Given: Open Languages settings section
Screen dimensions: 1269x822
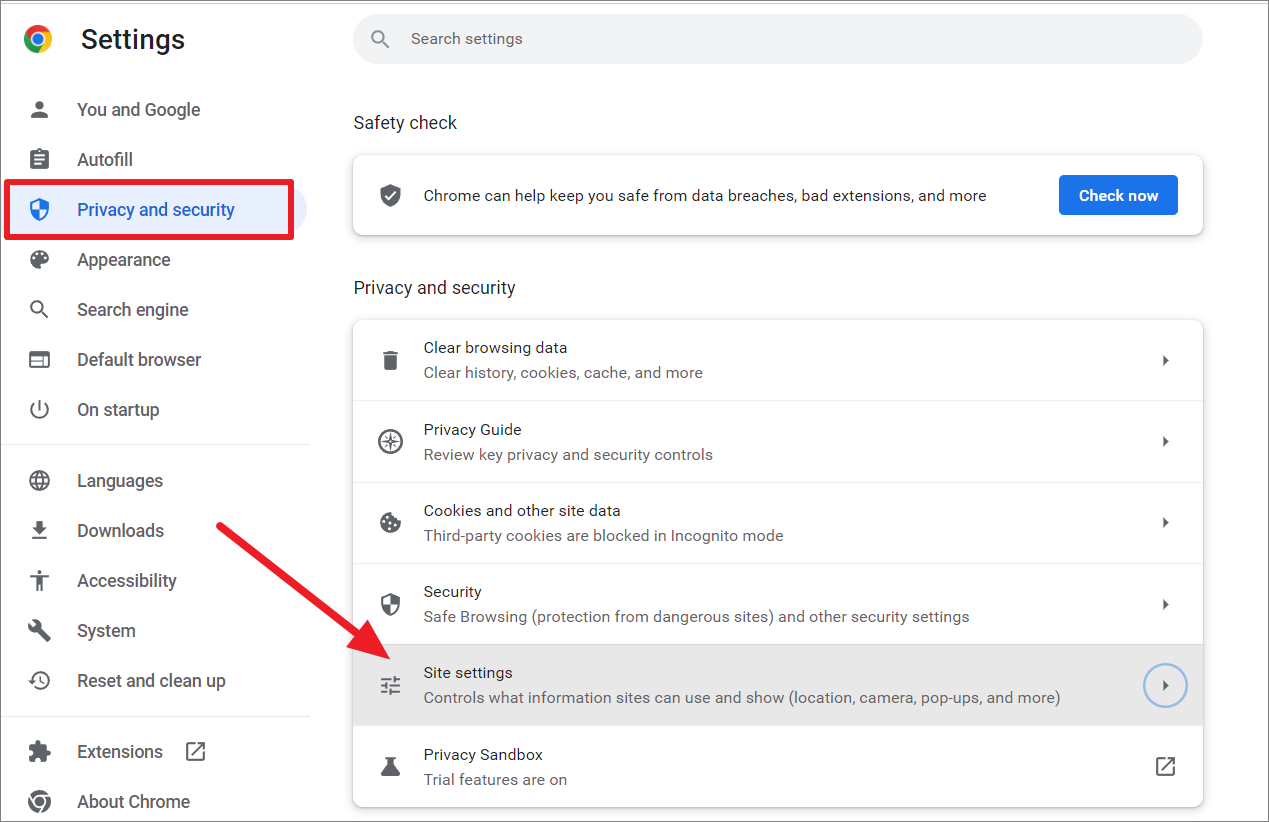Looking at the screenshot, I should (x=120, y=480).
